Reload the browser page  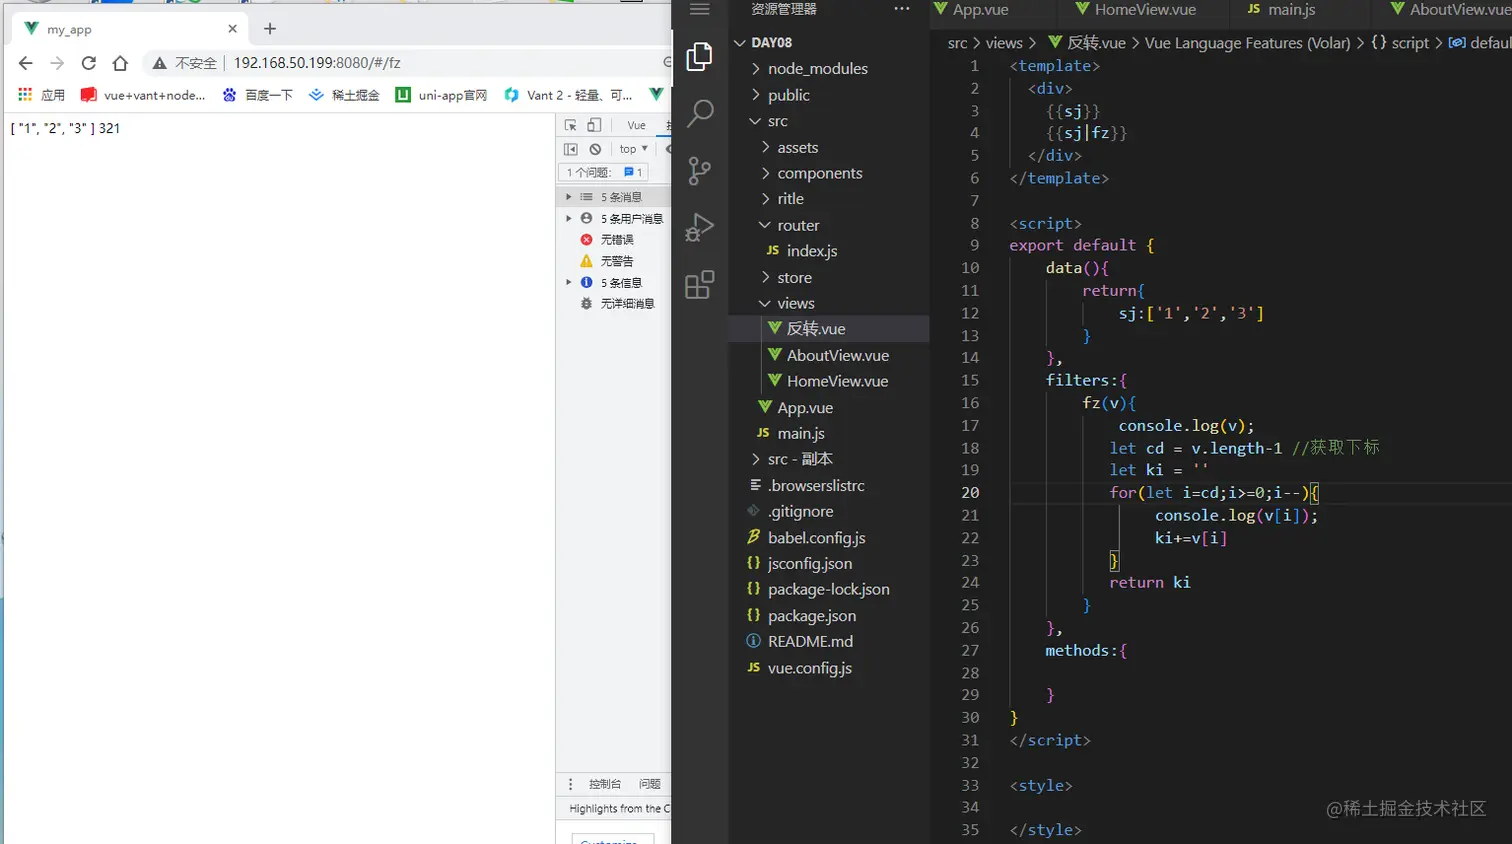[x=89, y=63]
